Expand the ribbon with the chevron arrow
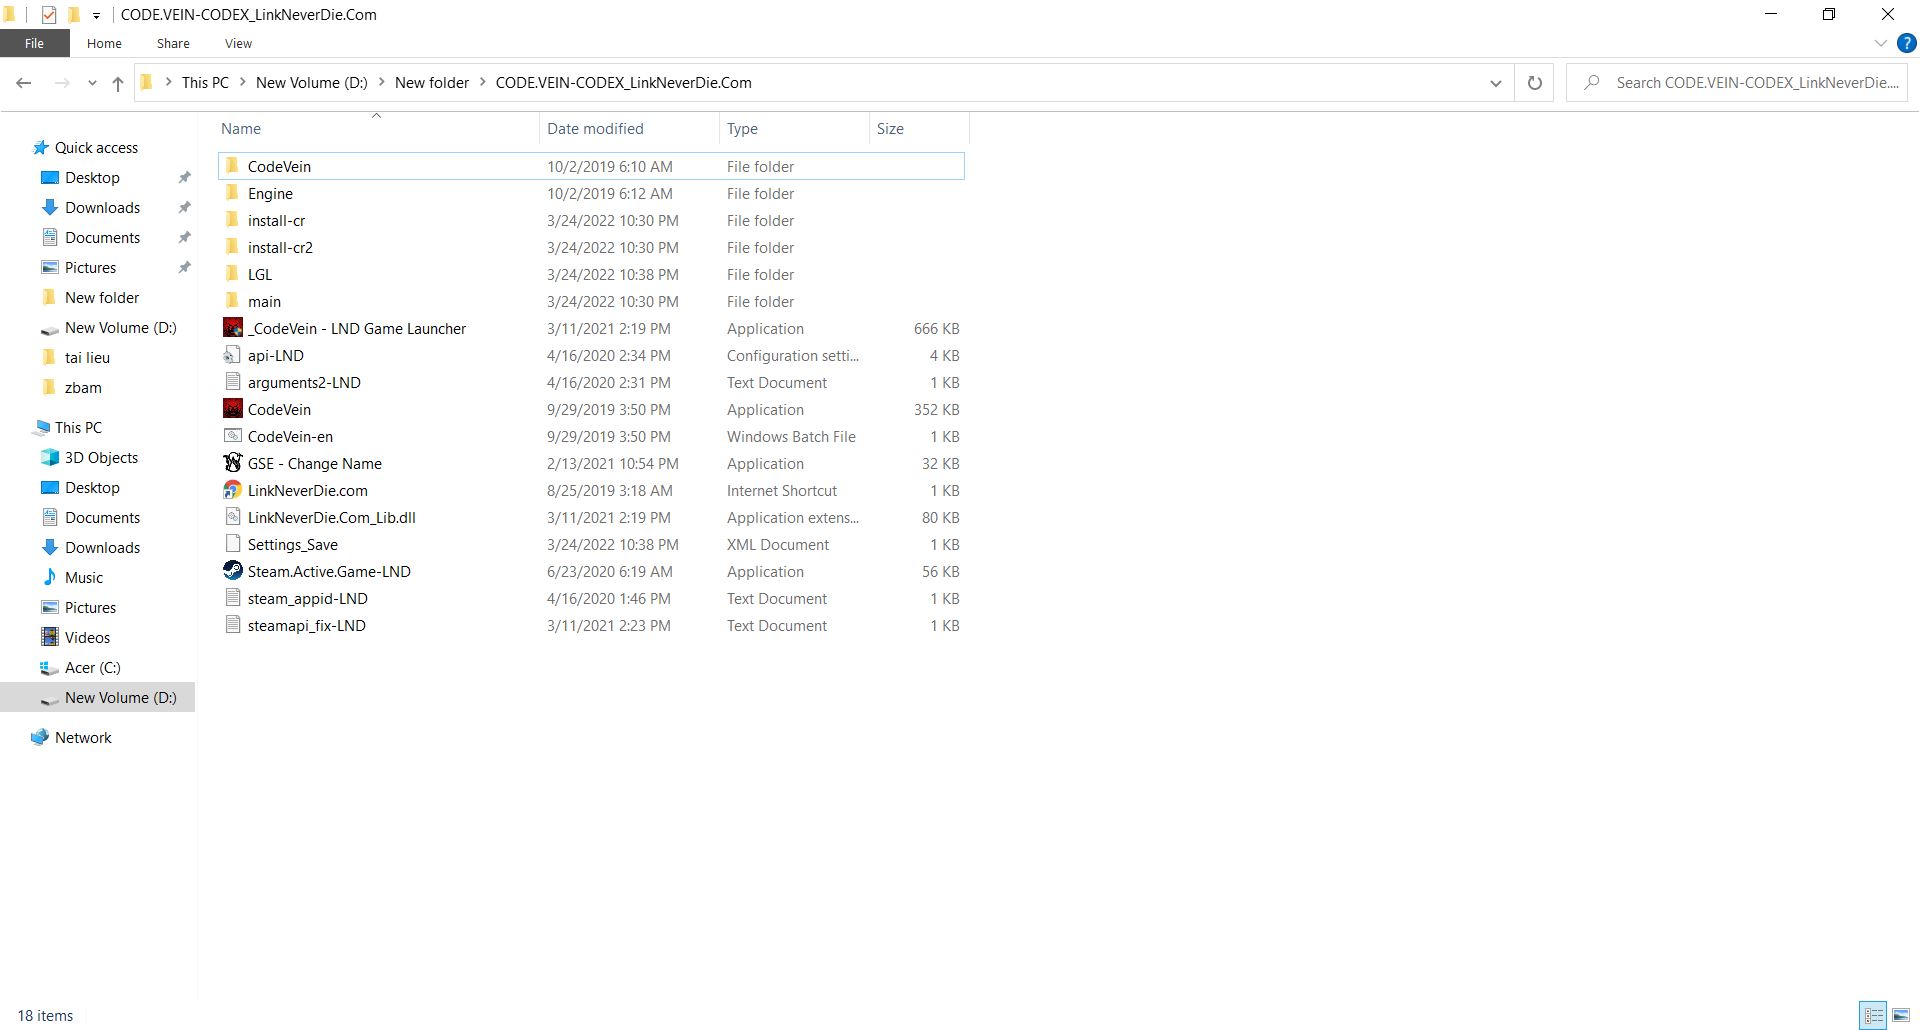This screenshot has width=1920, height=1030. click(x=1880, y=43)
